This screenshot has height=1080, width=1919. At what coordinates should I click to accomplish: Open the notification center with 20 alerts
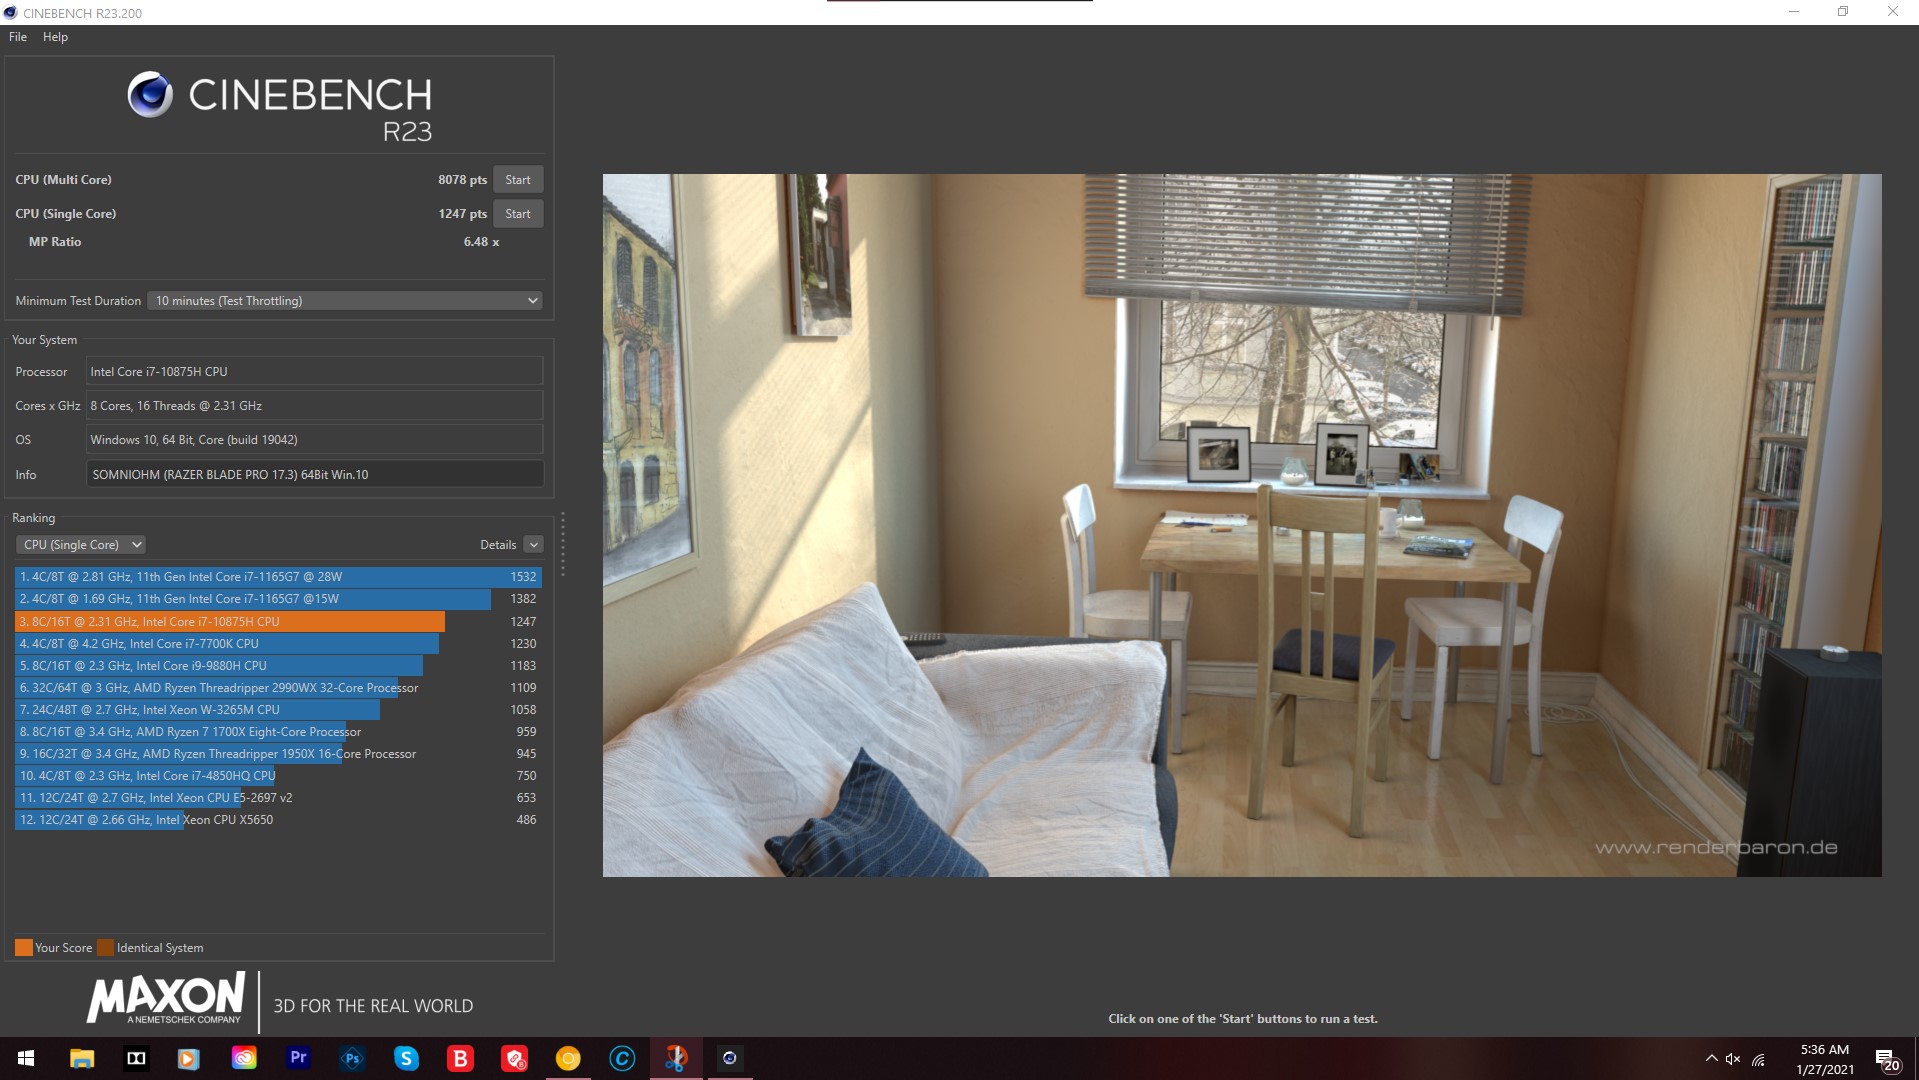click(x=1888, y=1059)
